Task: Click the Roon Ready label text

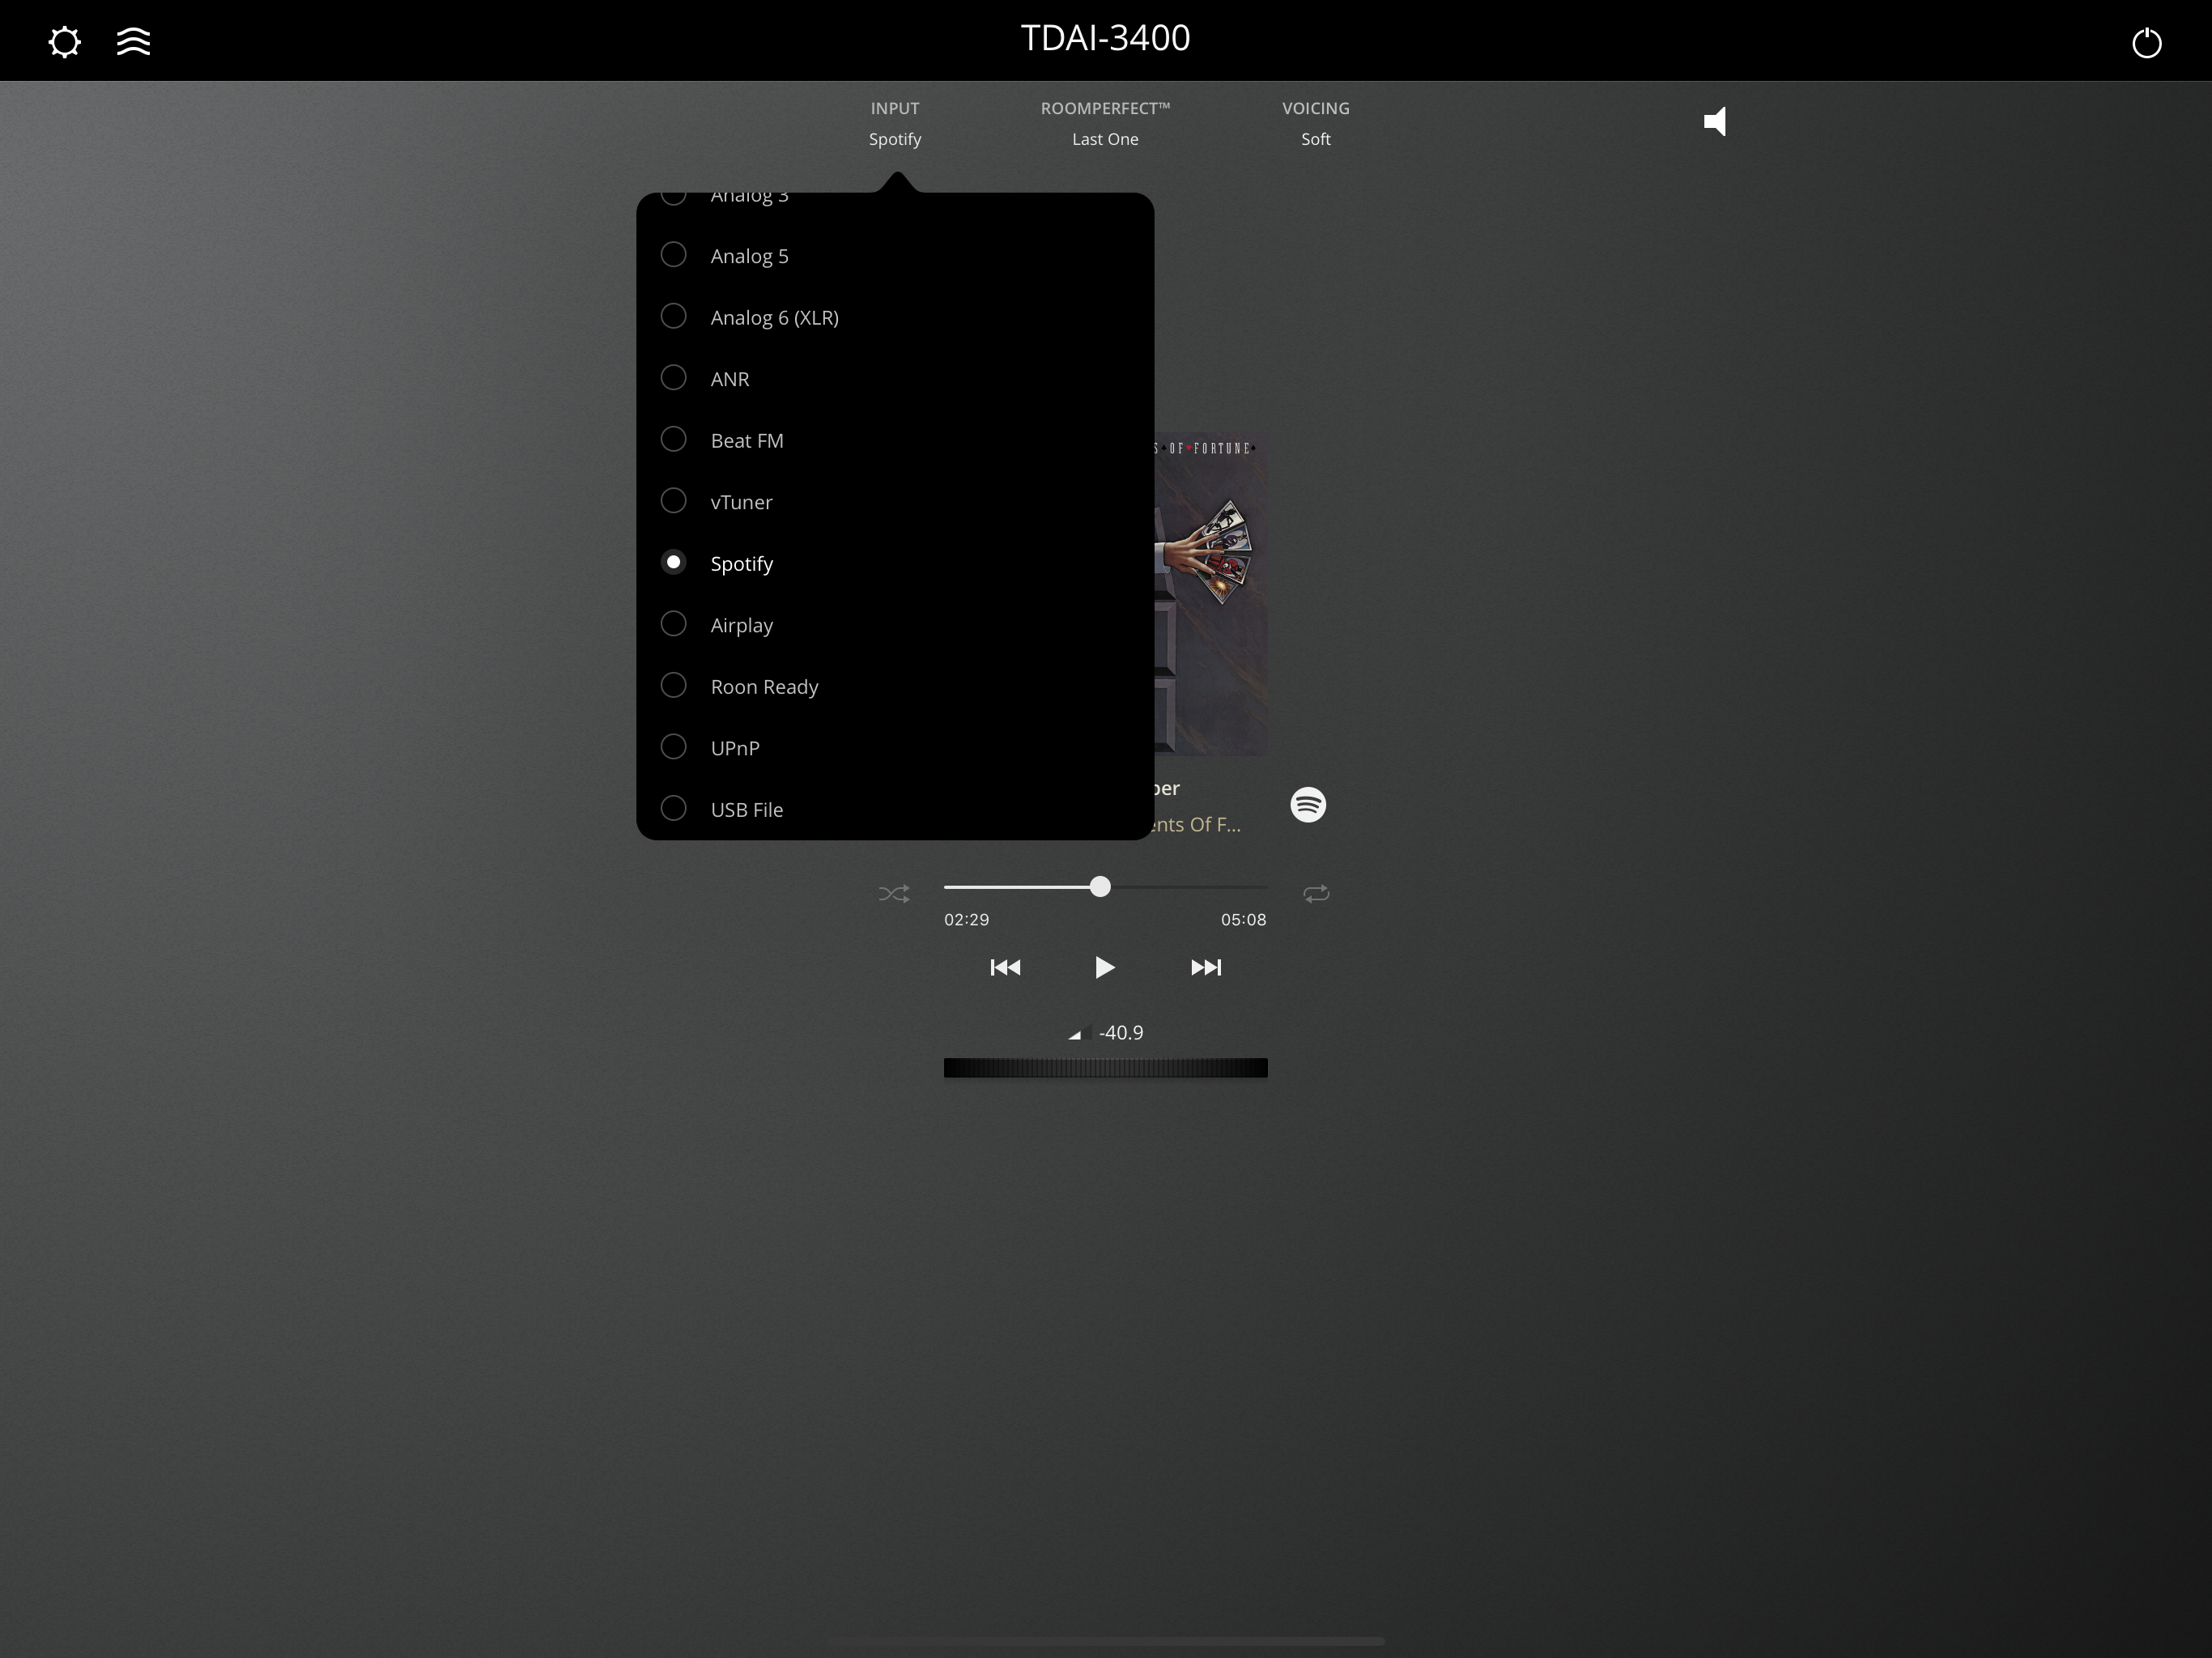Action: (x=764, y=687)
